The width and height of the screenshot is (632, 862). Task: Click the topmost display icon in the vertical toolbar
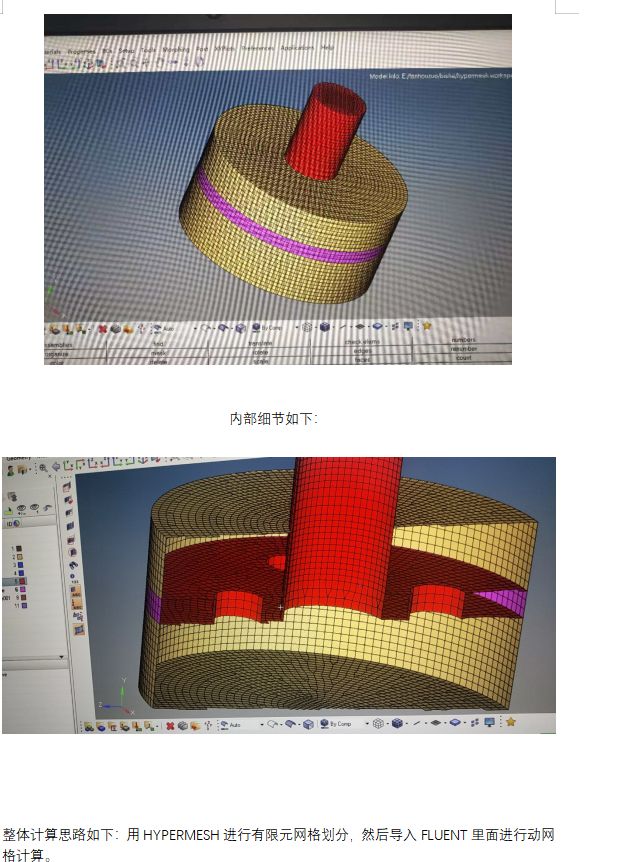67,487
